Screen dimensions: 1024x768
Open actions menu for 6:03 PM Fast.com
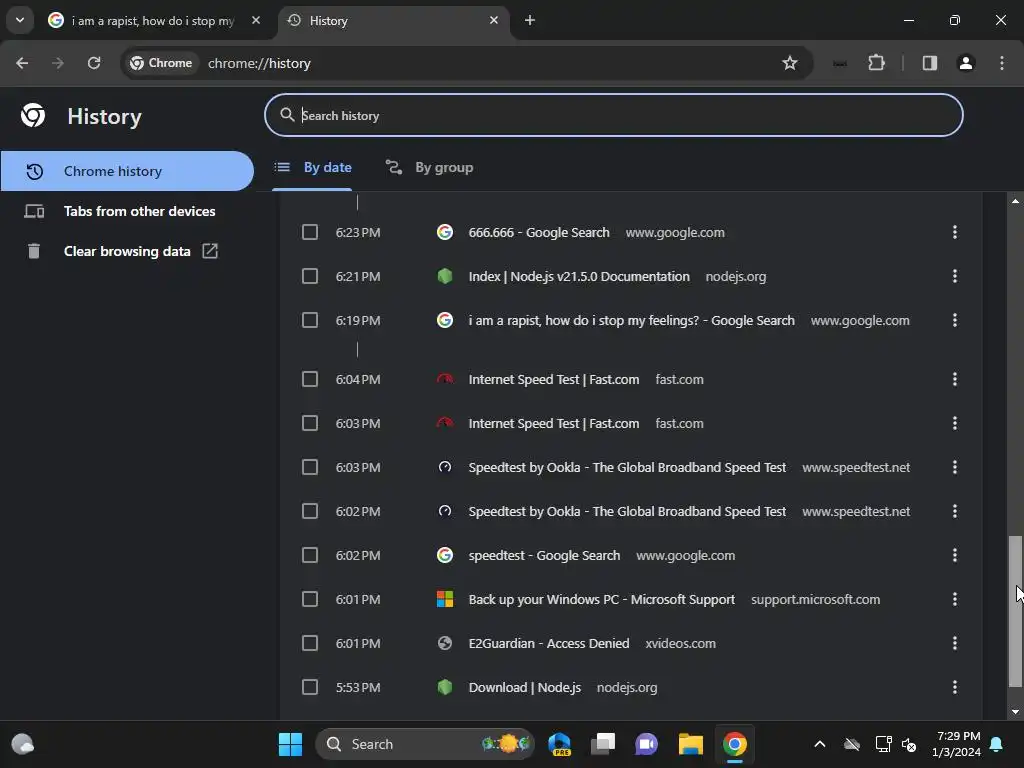point(955,423)
